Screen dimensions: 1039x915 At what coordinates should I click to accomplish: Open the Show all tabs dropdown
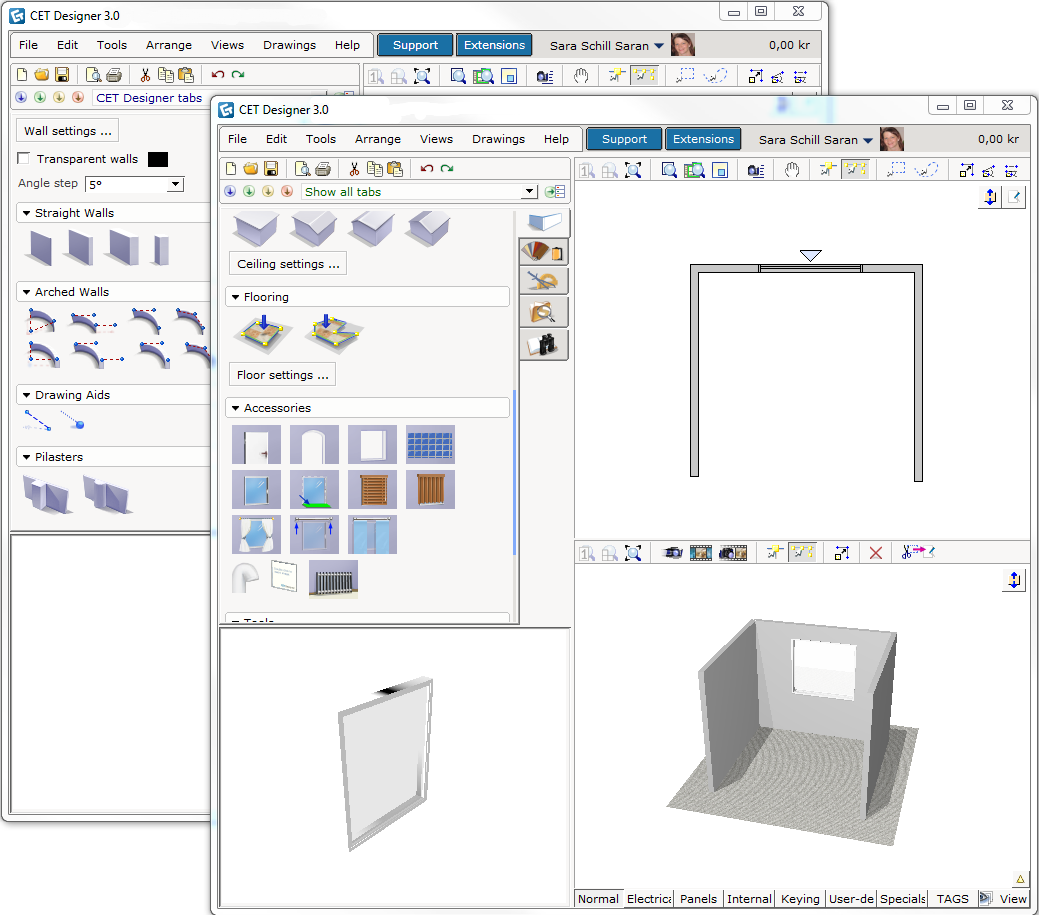pos(529,191)
